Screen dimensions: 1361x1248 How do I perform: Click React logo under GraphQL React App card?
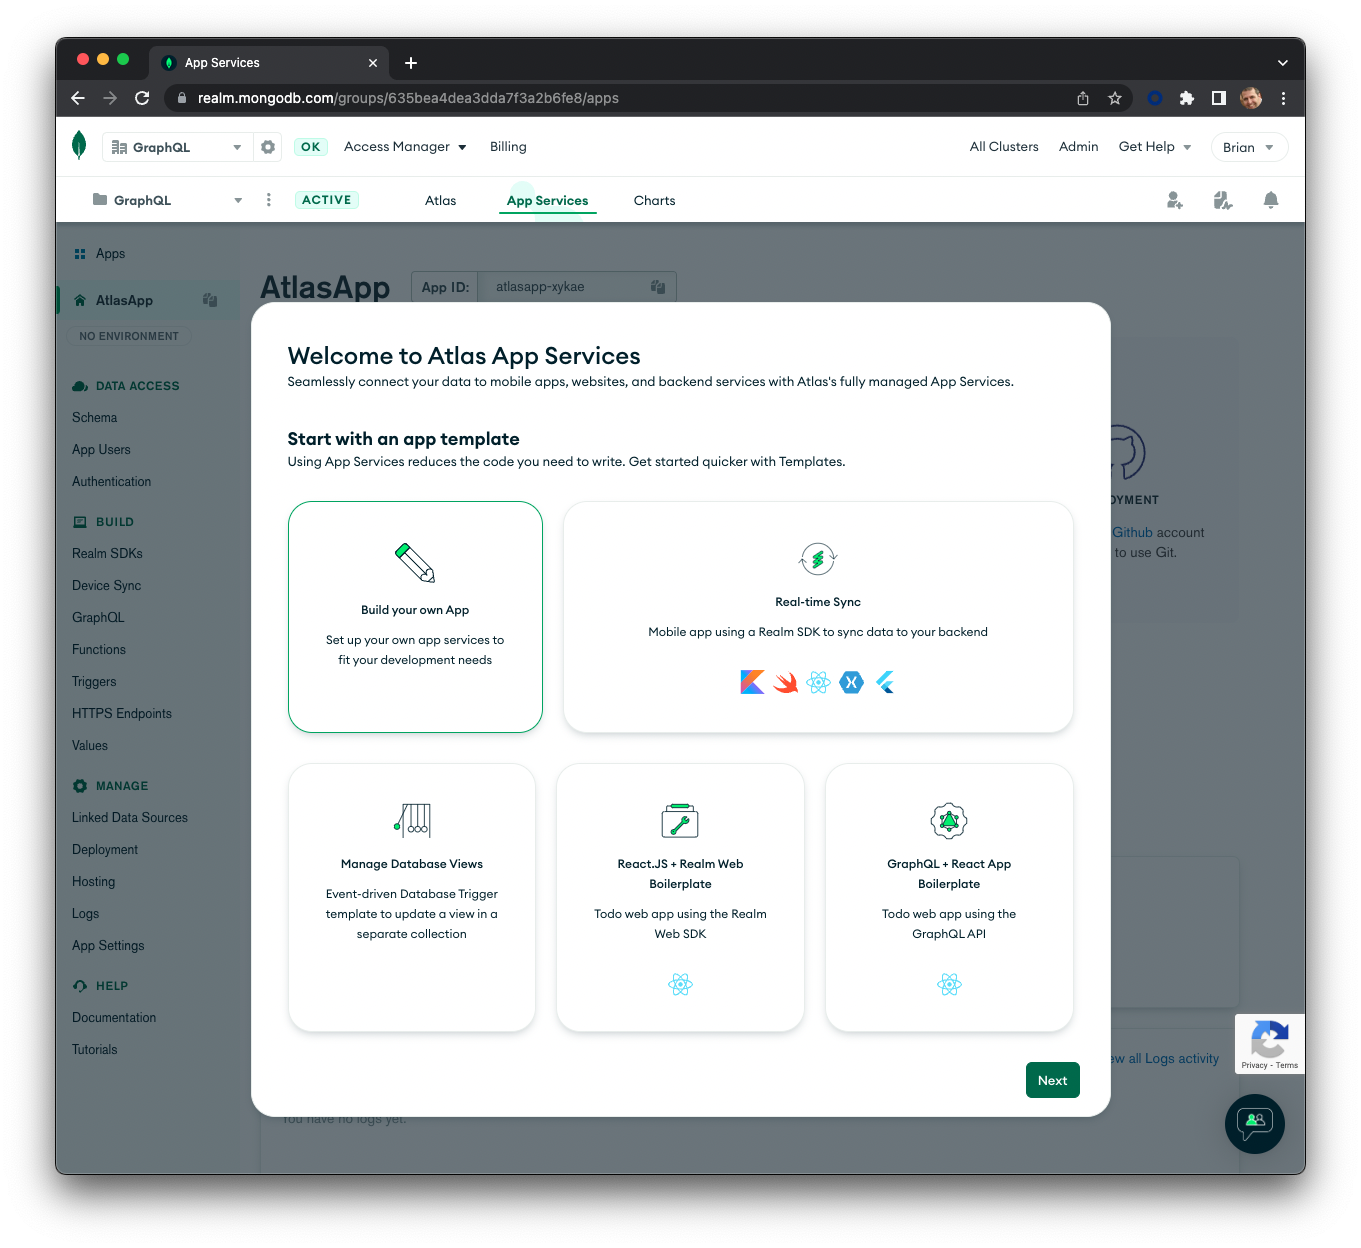pos(949,984)
